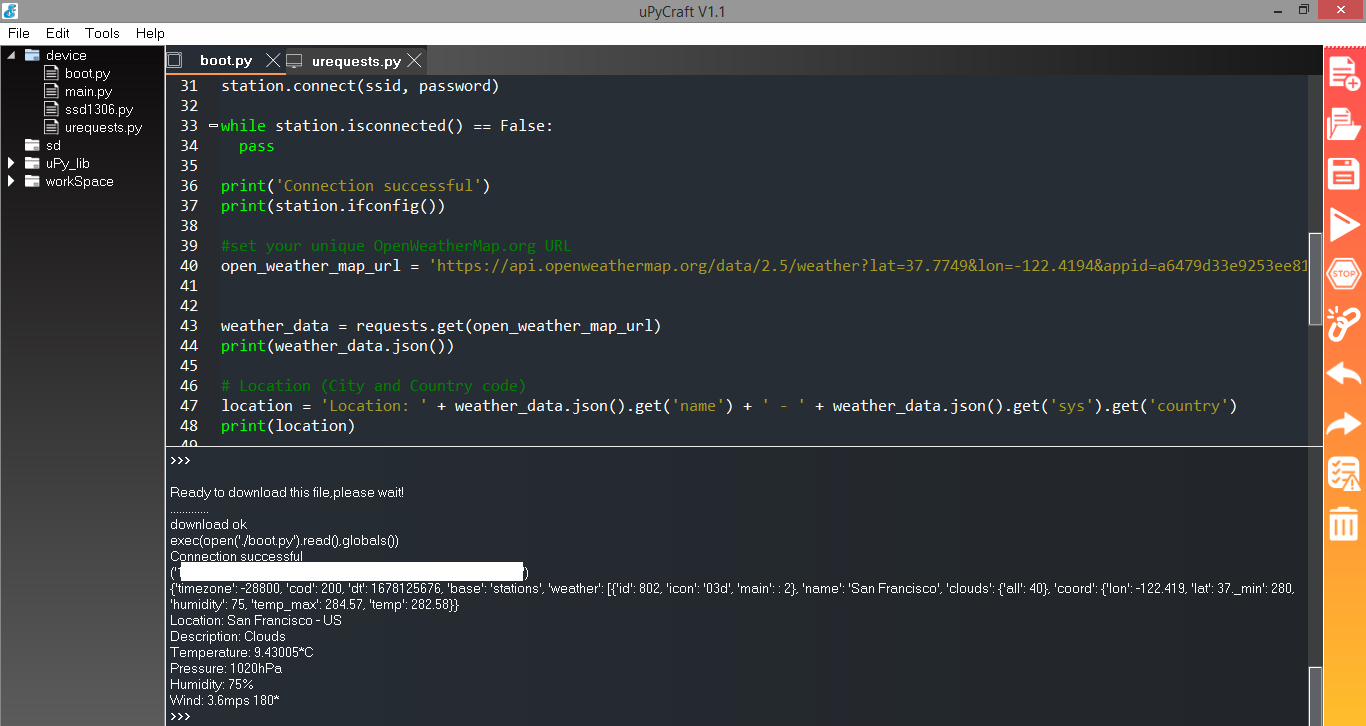Close the urequests.py tab

pyautogui.click(x=414, y=61)
